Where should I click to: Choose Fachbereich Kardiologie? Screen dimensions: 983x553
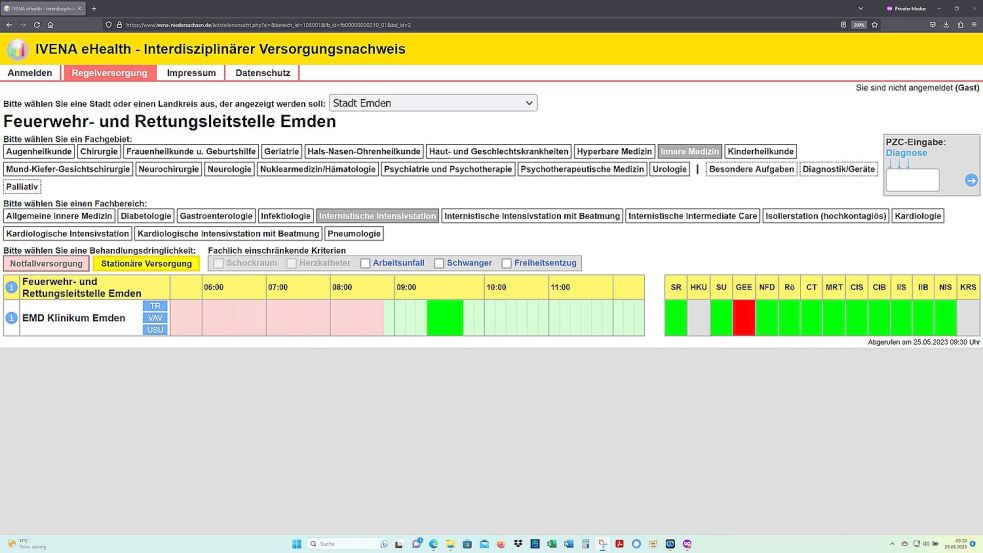click(918, 216)
